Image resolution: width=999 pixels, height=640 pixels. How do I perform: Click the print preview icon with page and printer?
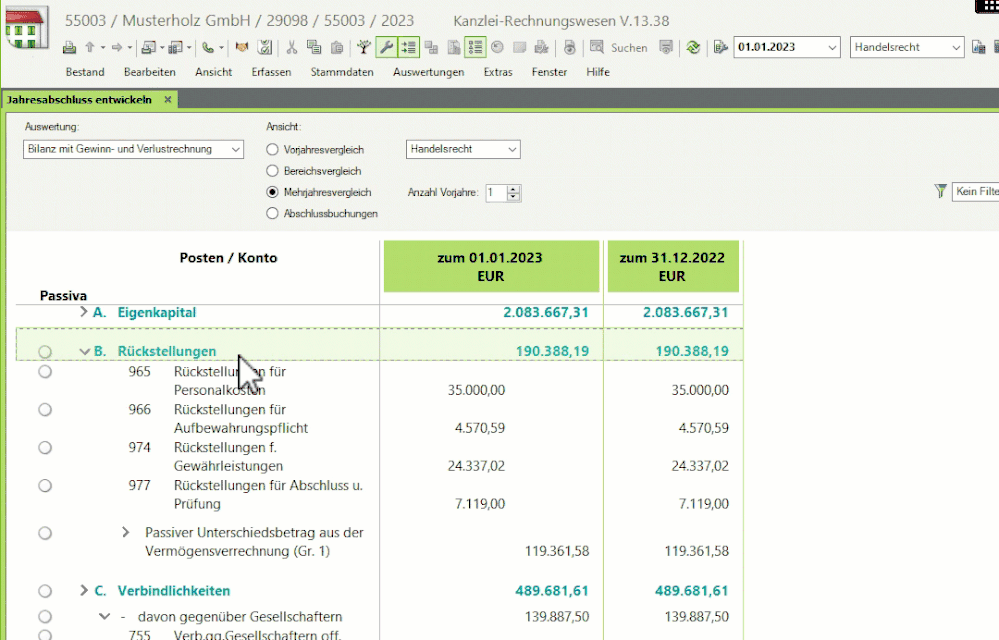pos(148,47)
